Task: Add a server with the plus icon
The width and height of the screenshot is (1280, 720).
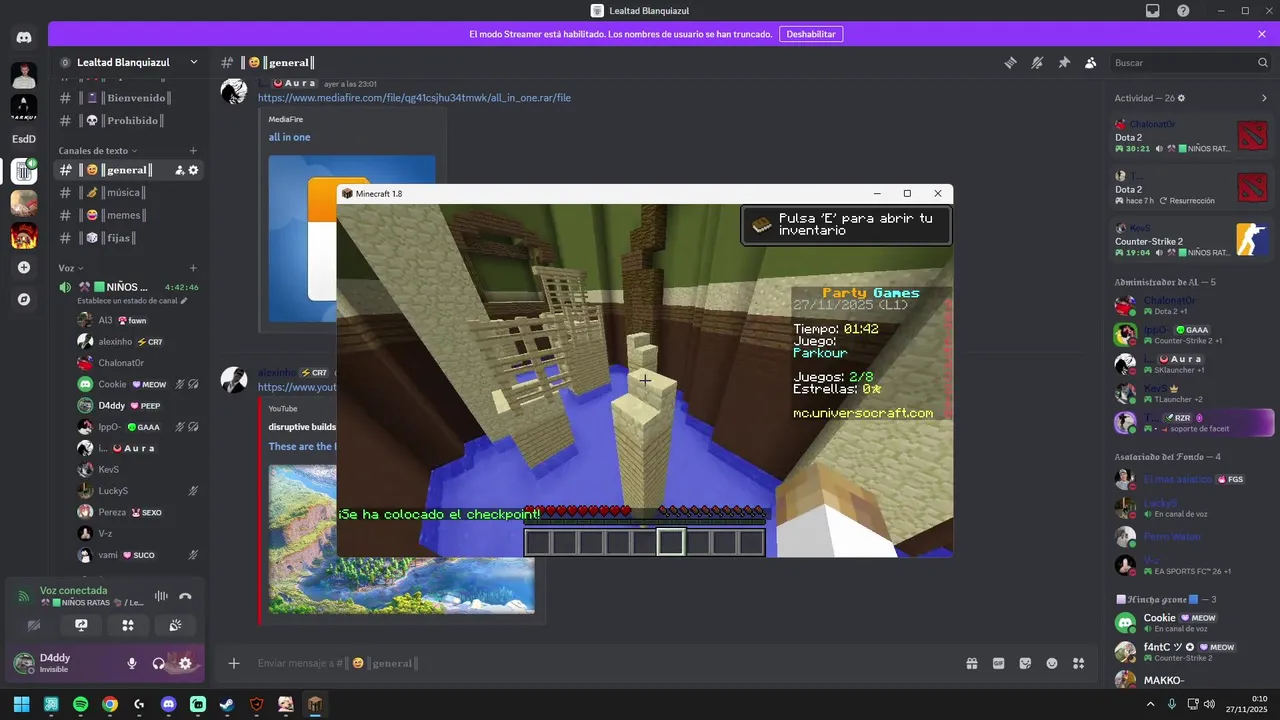Action: (x=24, y=267)
